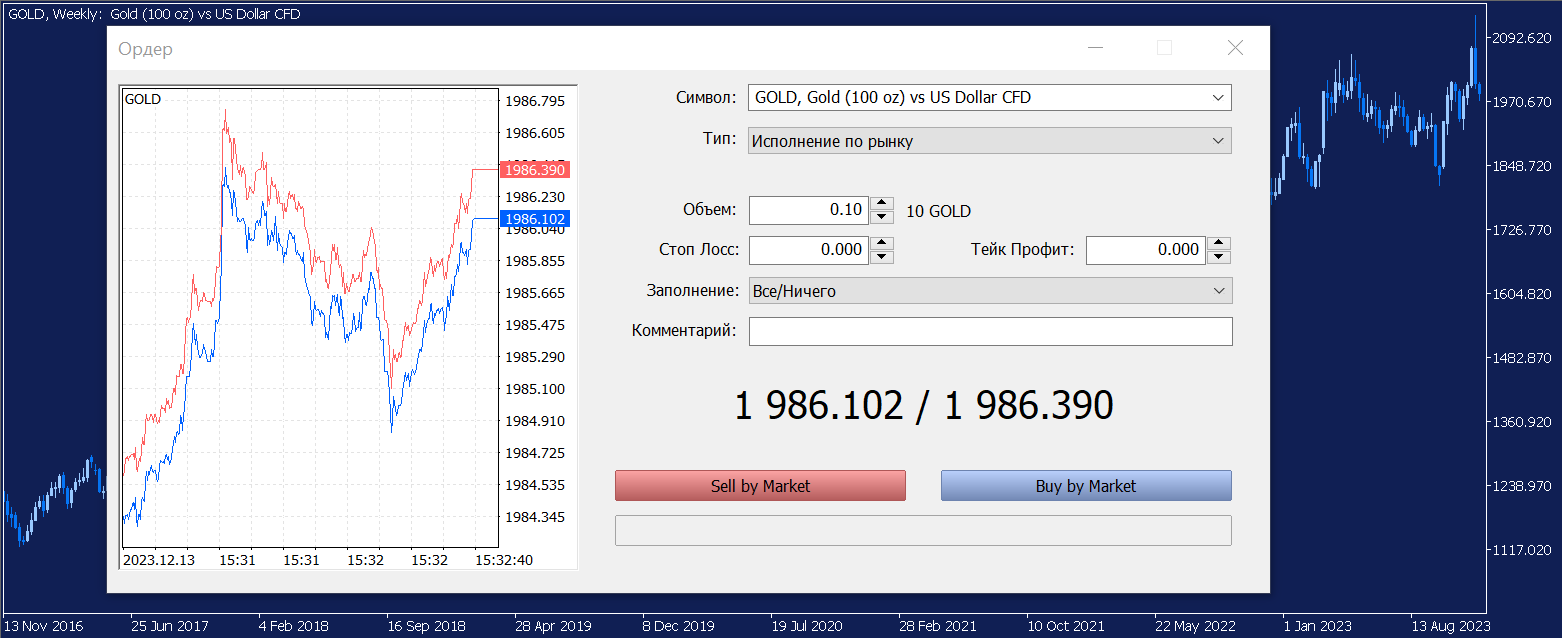Click the Sell by Market button
The height and width of the screenshot is (638, 1562).
coord(760,486)
